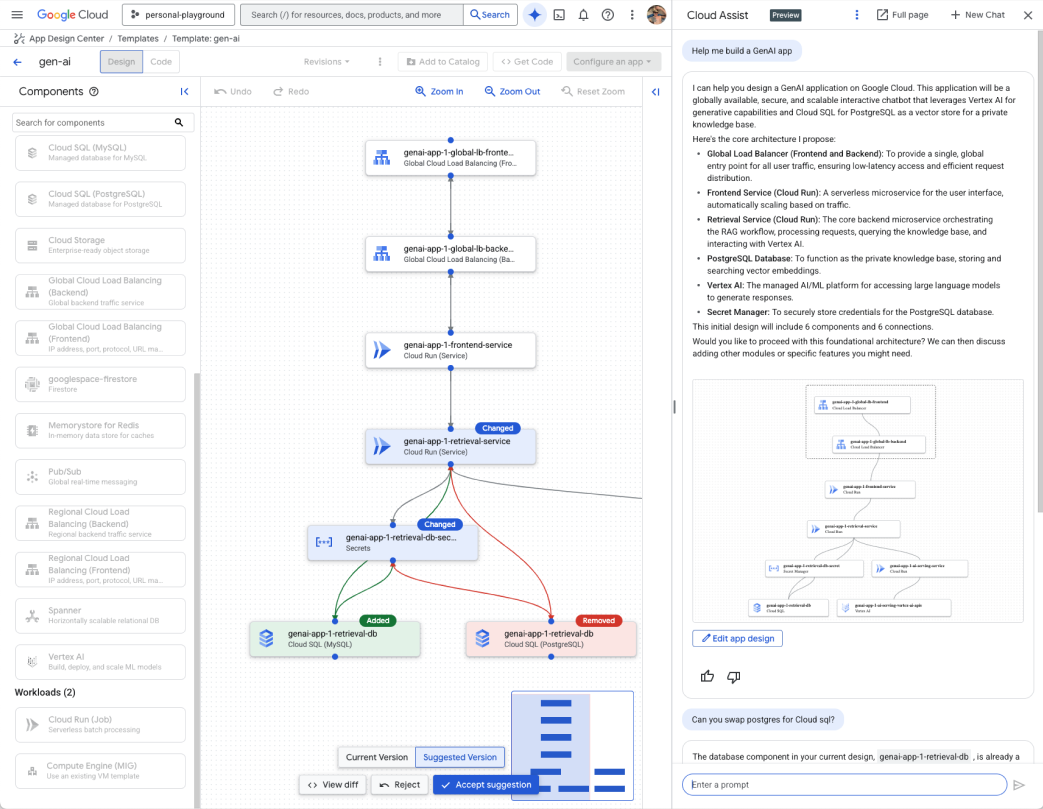
Task: Open the notifications bell
Action: 583,15
